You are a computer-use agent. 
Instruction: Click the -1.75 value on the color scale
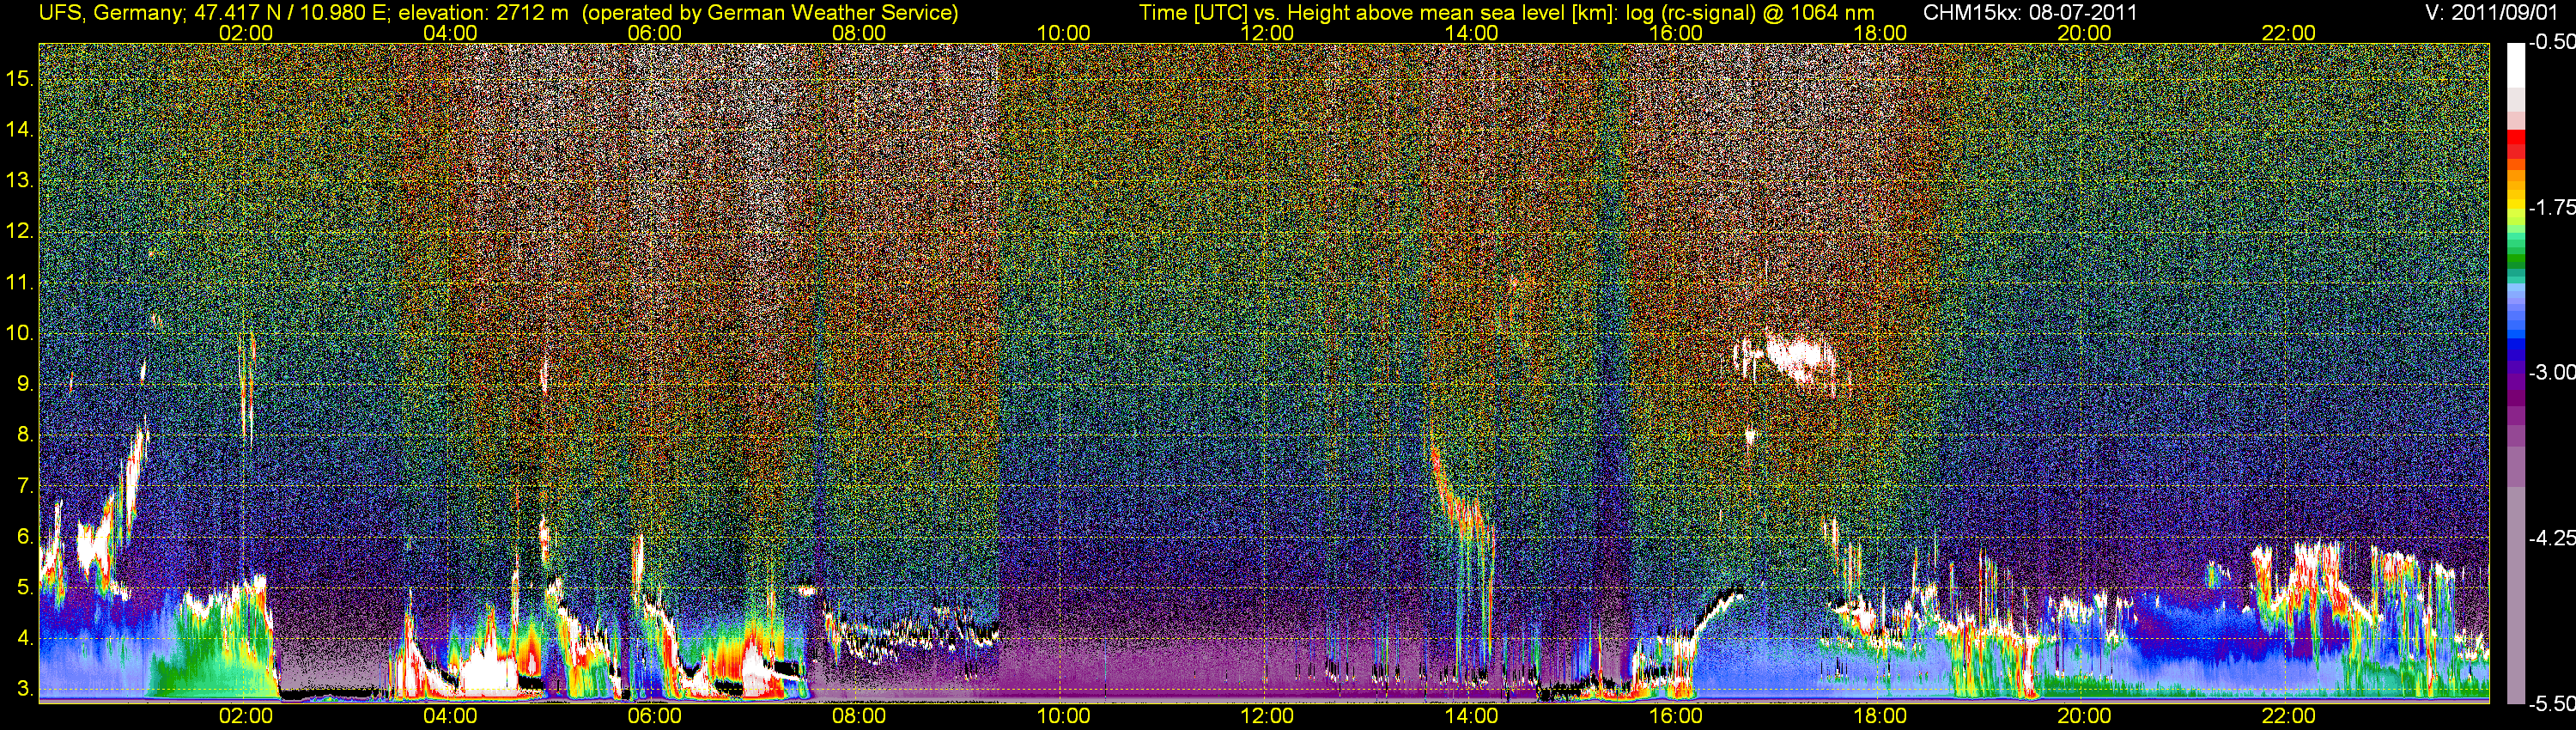click(x=2551, y=208)
